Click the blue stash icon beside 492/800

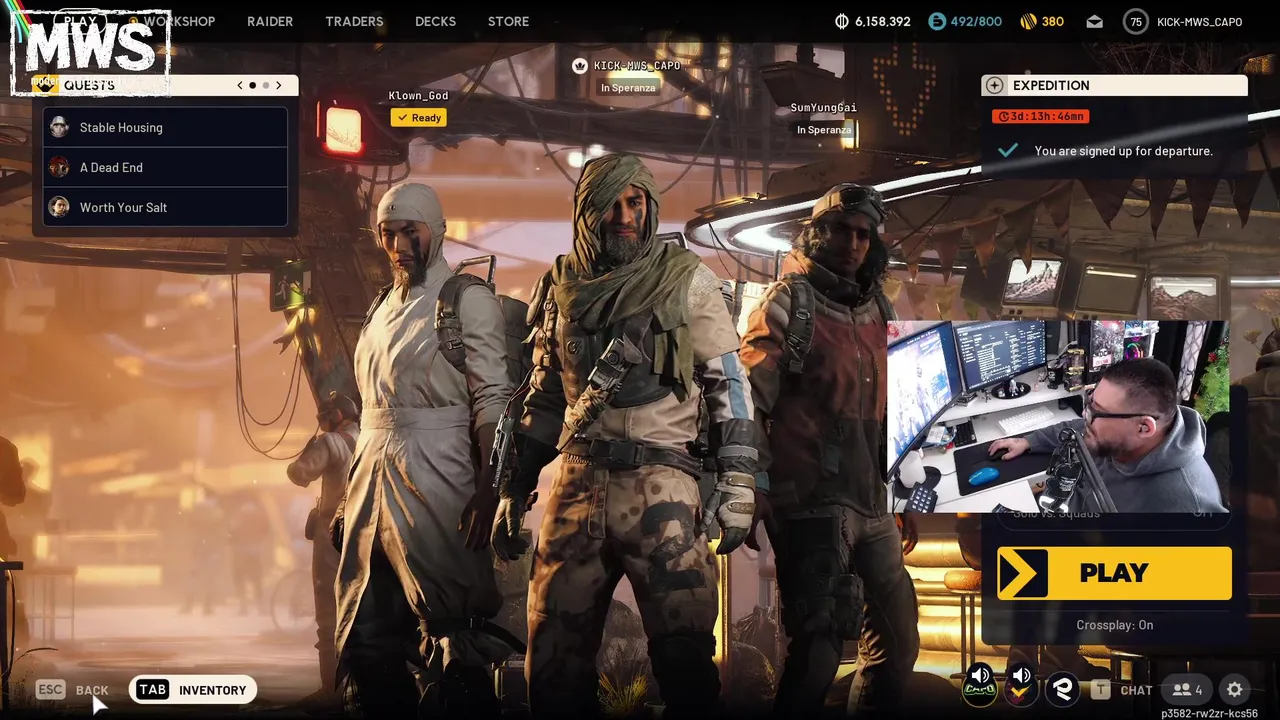tap(936, 21)
